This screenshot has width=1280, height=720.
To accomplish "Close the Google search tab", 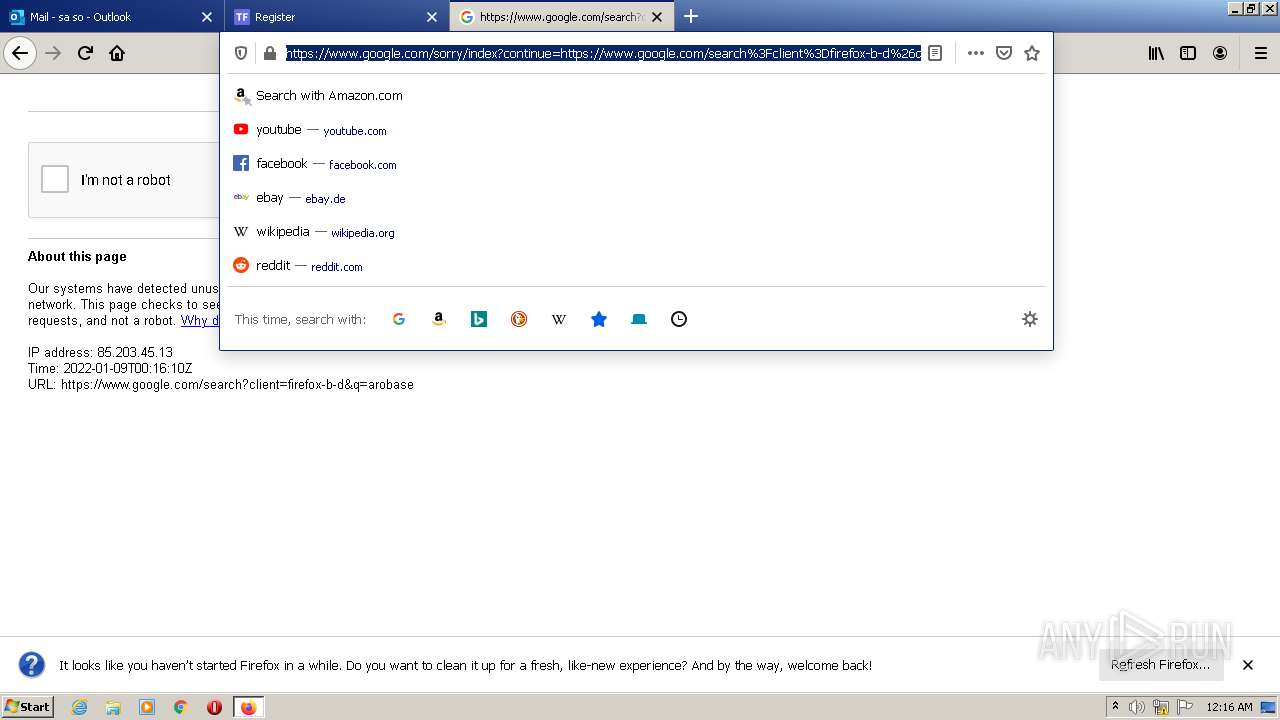I will 657,17.
